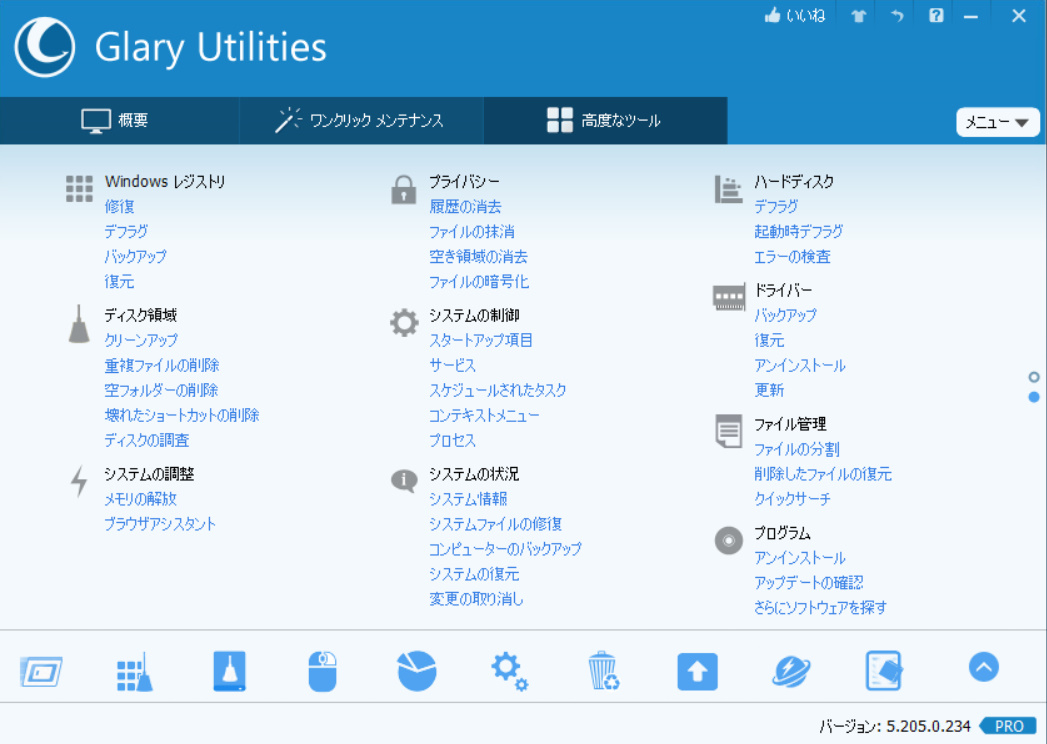Click the ハードディスク category icon

coord(728,190)
